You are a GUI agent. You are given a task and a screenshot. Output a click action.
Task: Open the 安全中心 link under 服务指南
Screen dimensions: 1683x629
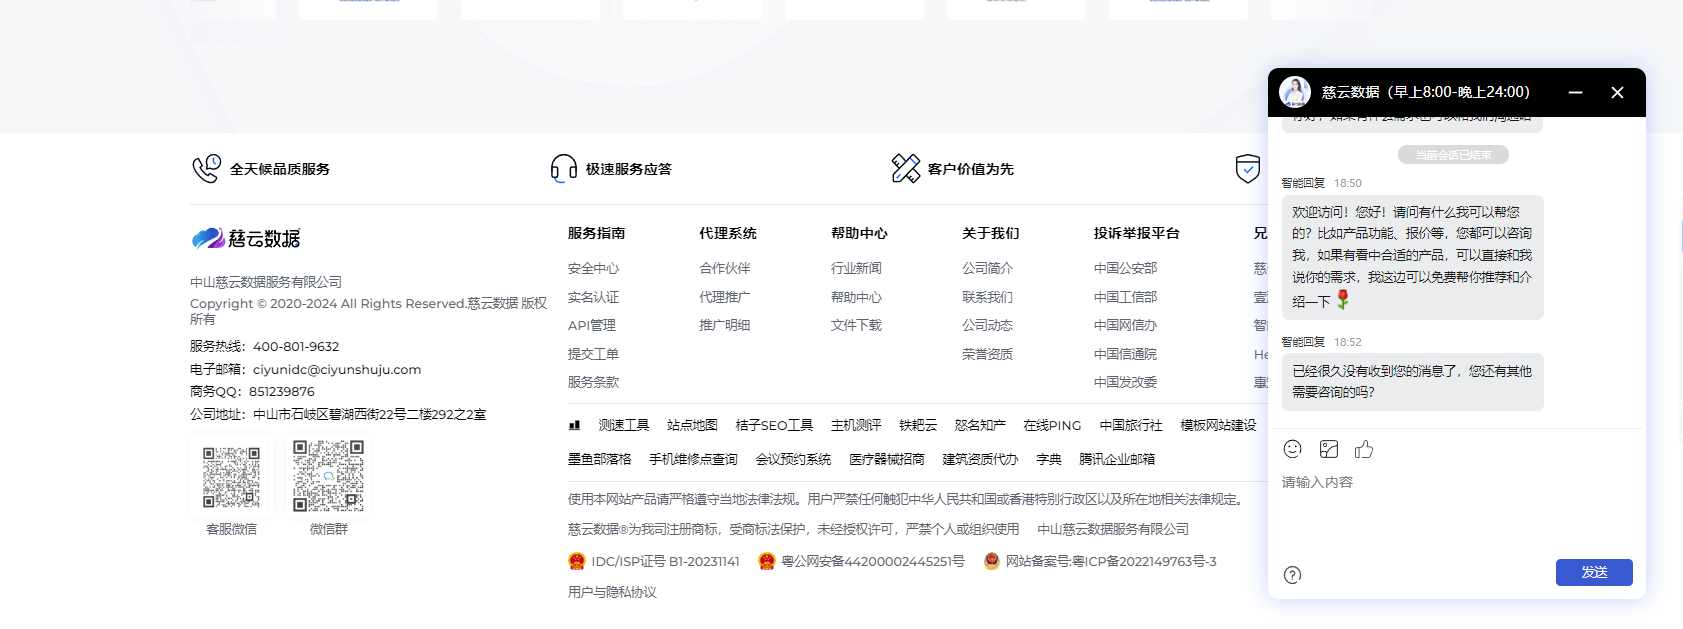pos(593,268)
